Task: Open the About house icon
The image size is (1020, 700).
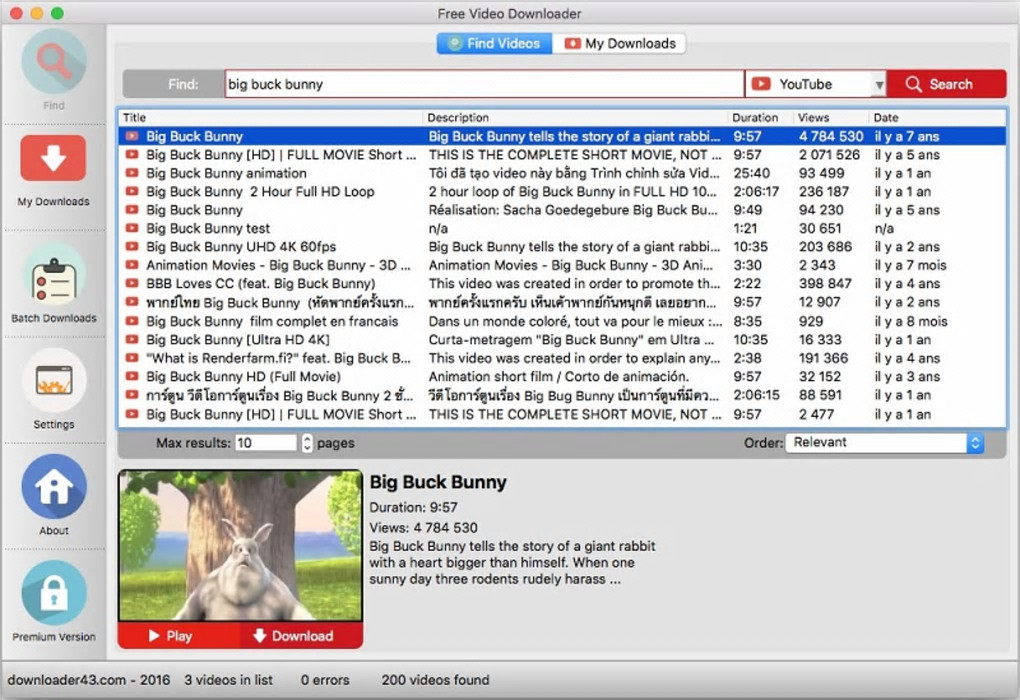Action: tap(53, 487)
